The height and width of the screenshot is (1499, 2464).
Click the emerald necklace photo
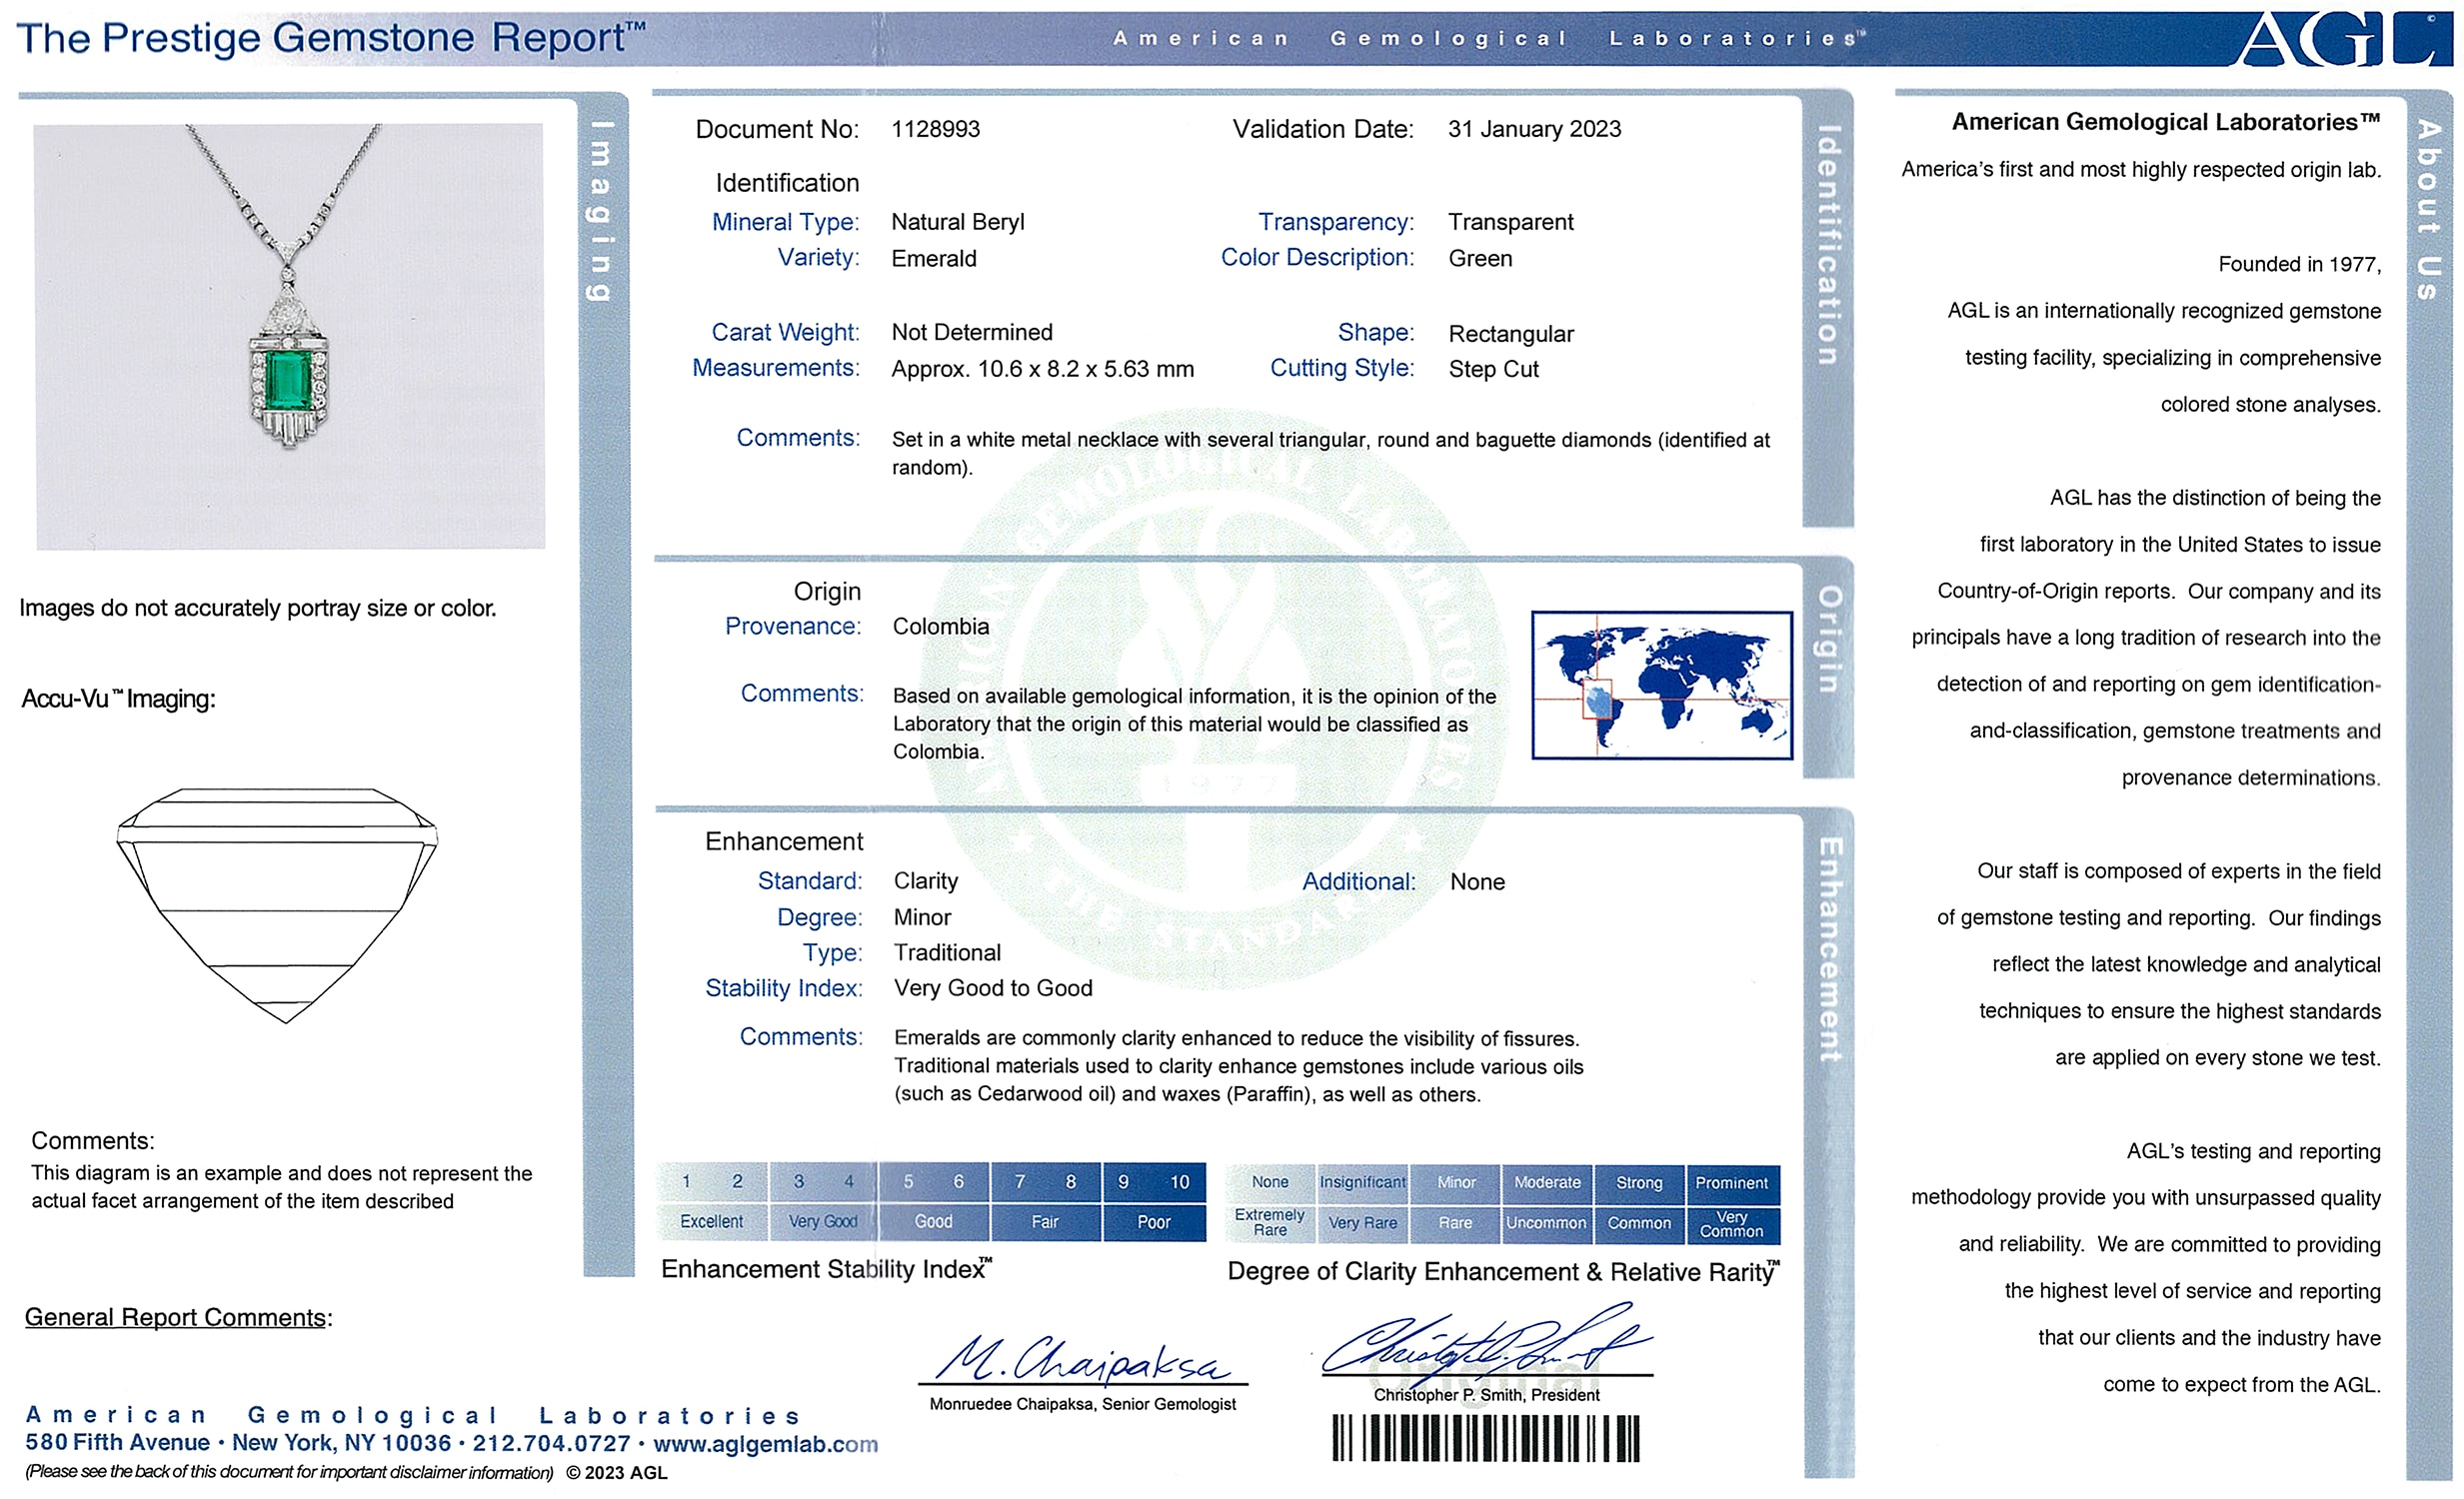[290, 336]
